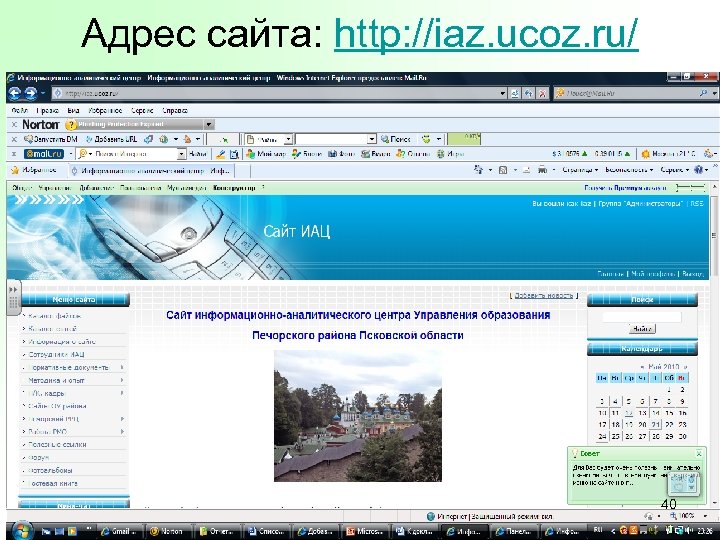Click the weather sun icon in Mail.ru toolbar
Viewport: 720px width, 540px height.
coord(646,154)
